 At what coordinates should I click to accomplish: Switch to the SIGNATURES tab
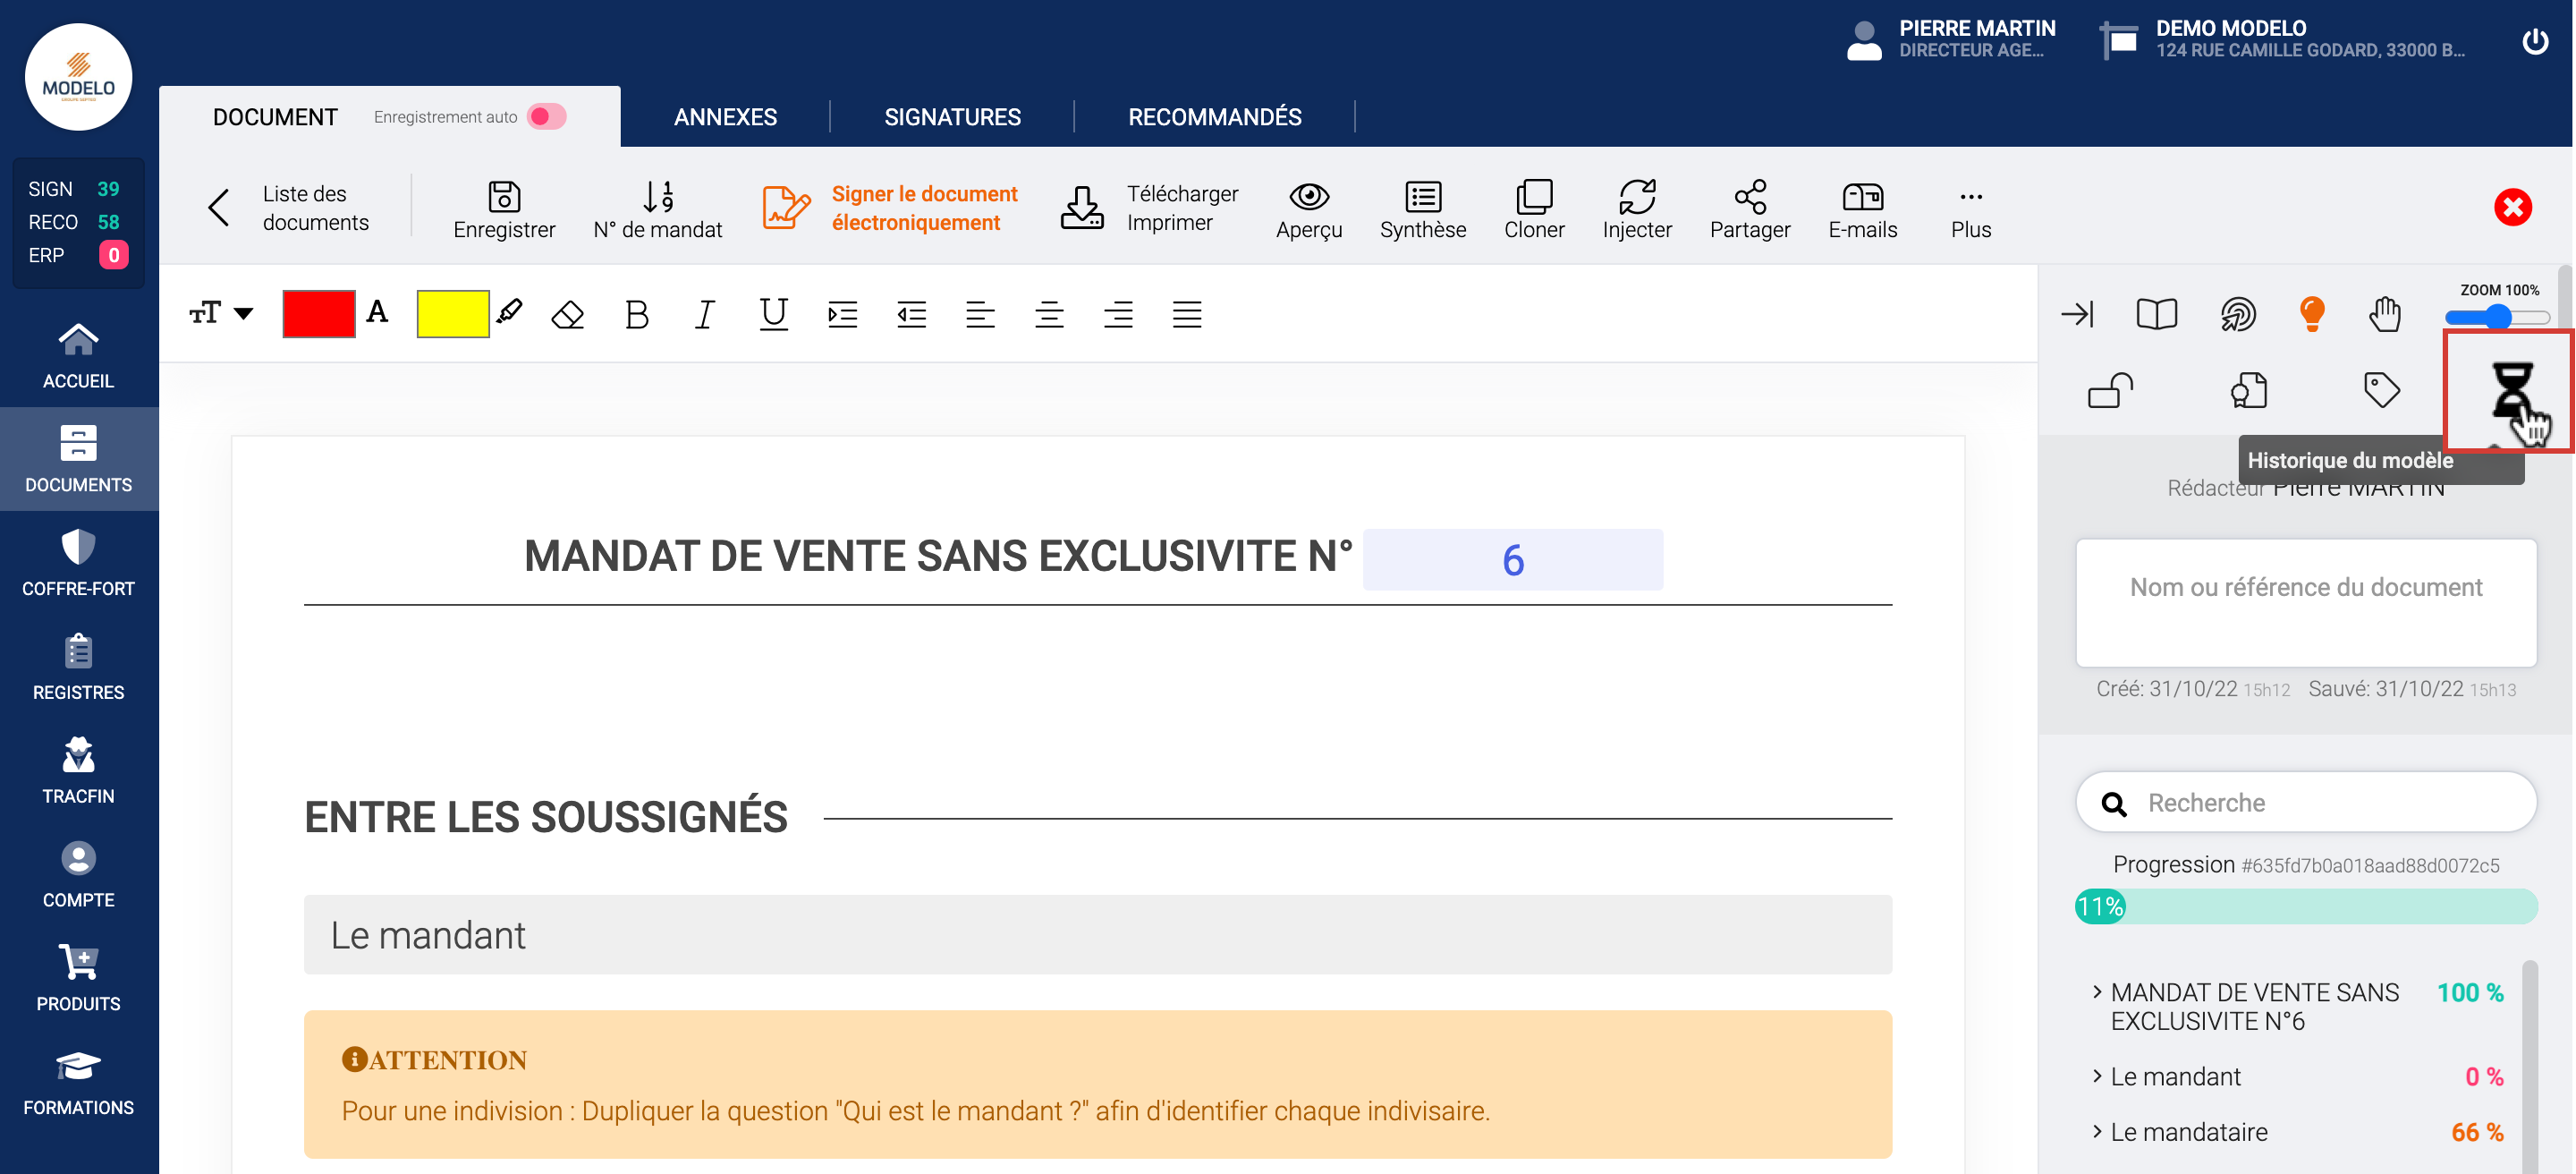(952, 117)
